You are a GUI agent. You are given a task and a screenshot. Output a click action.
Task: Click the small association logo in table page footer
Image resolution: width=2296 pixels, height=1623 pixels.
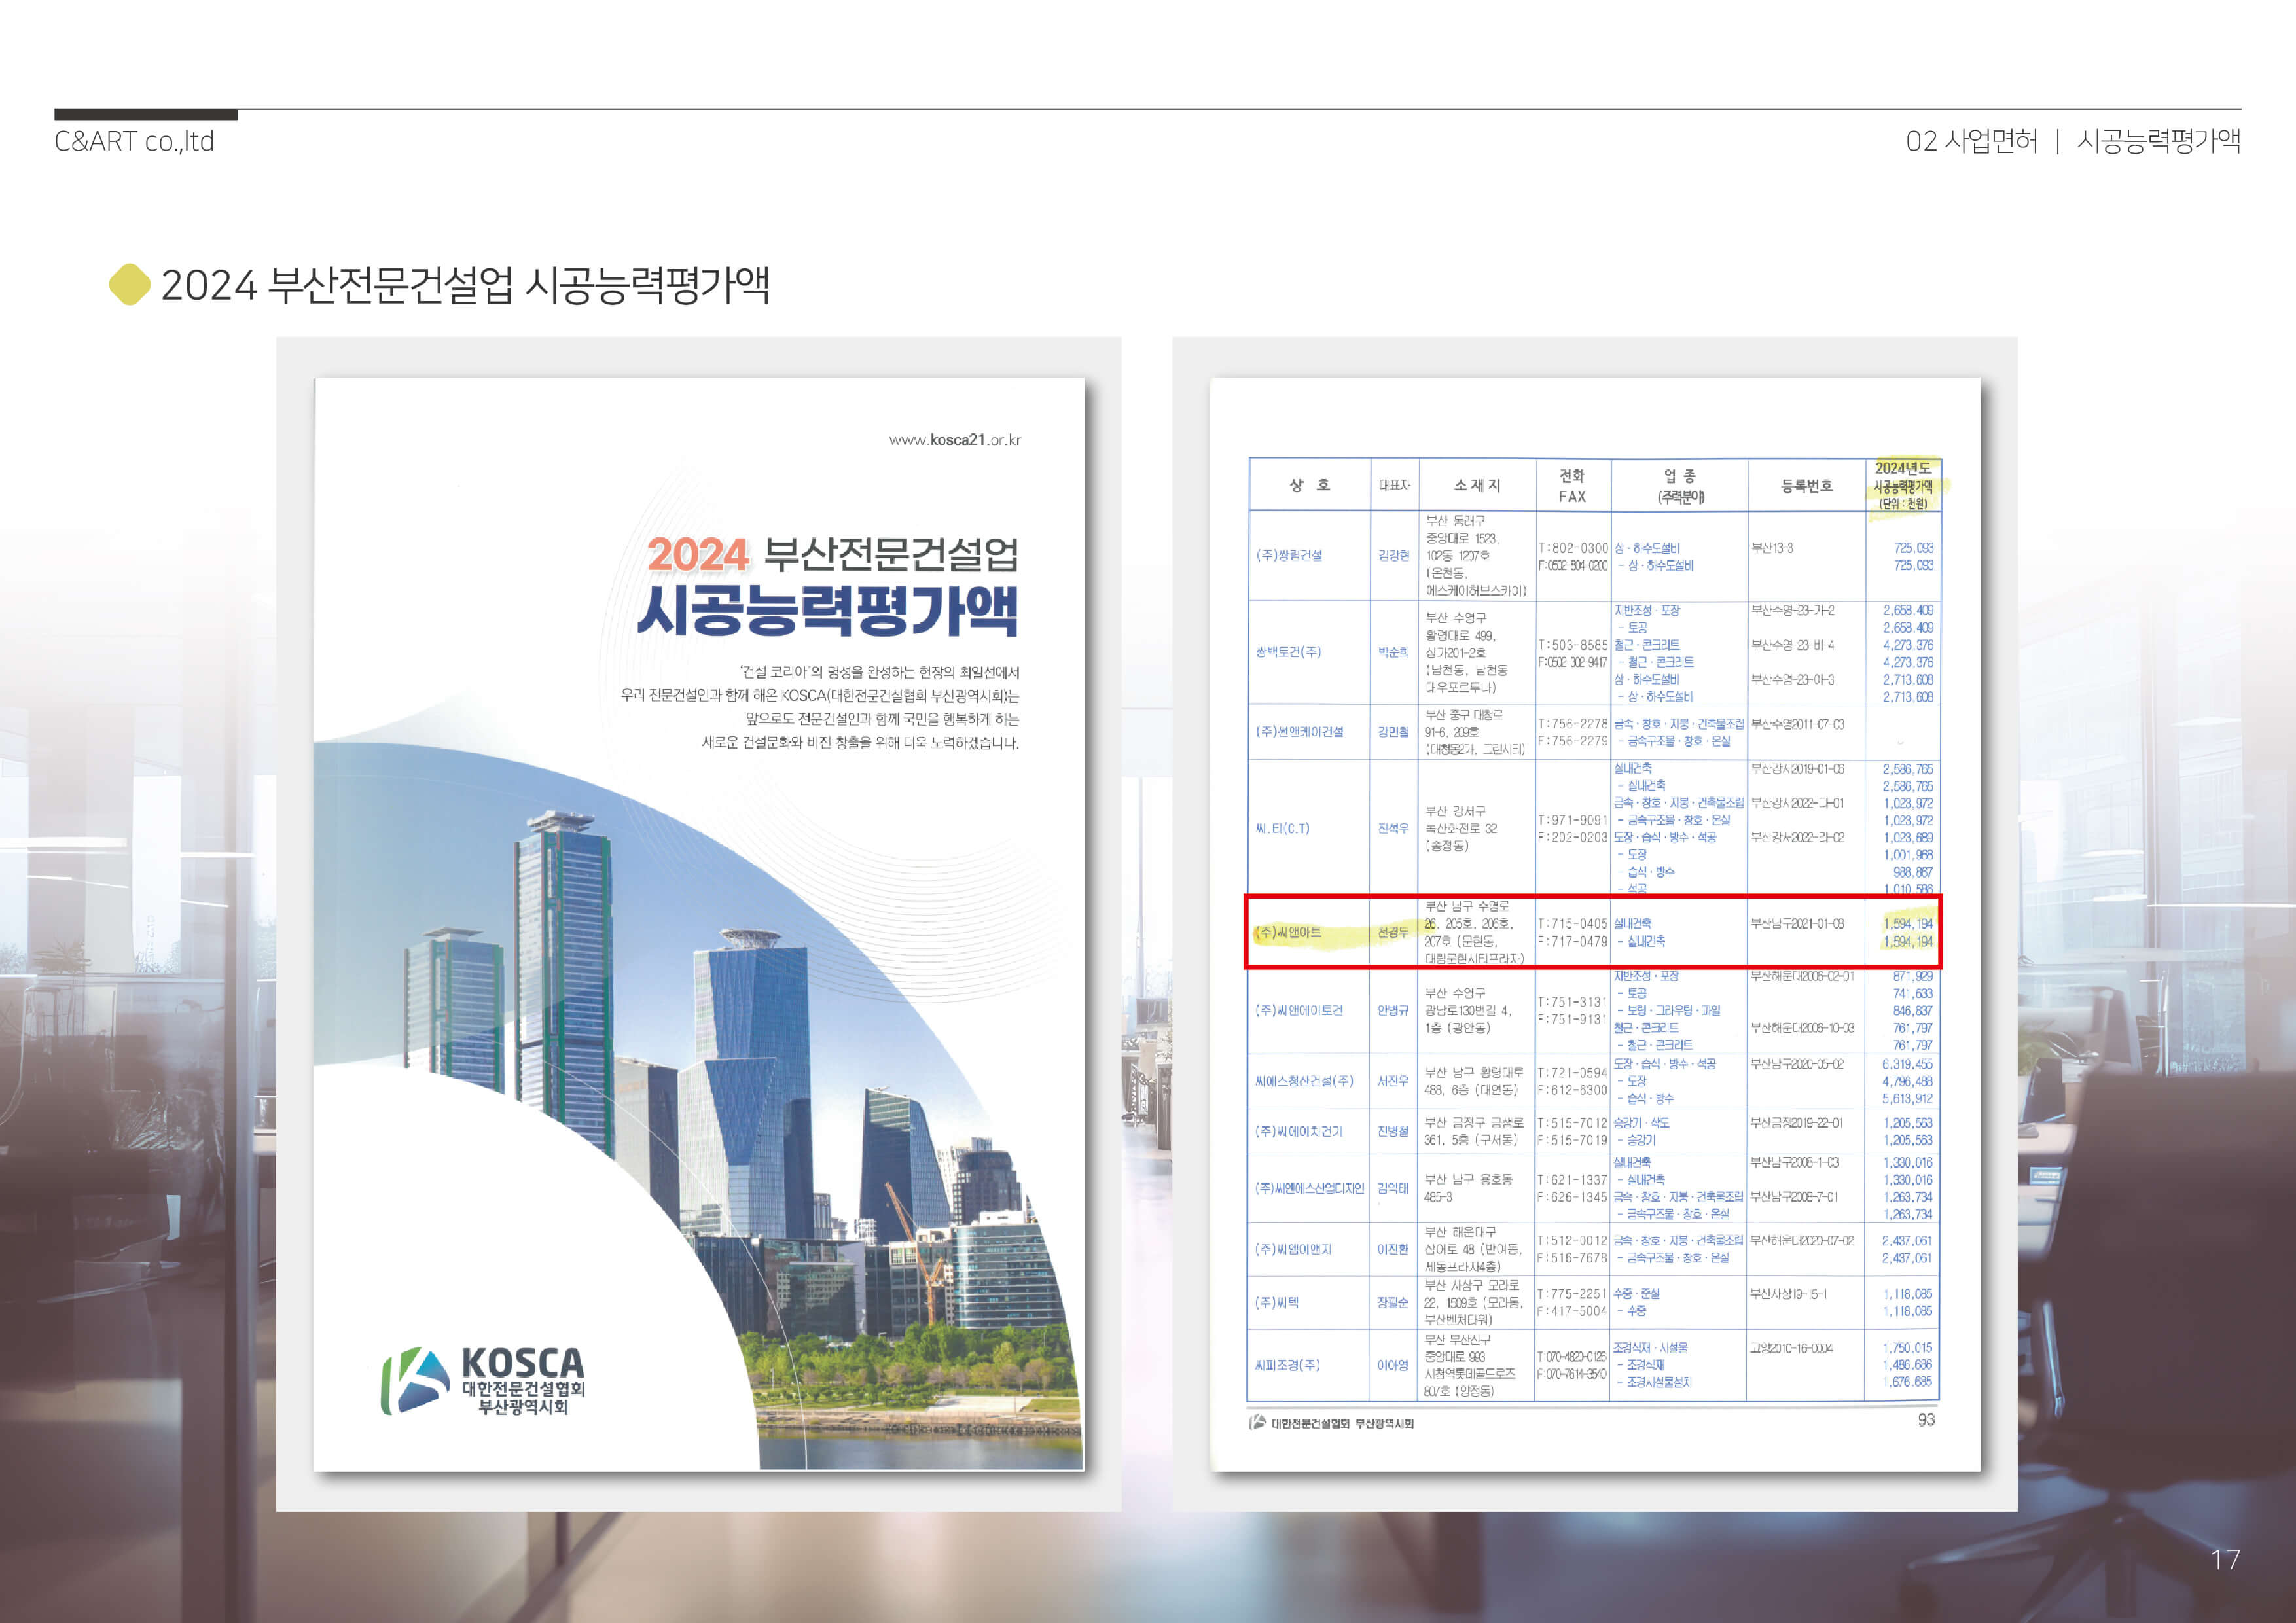tap(1258, 1422)
